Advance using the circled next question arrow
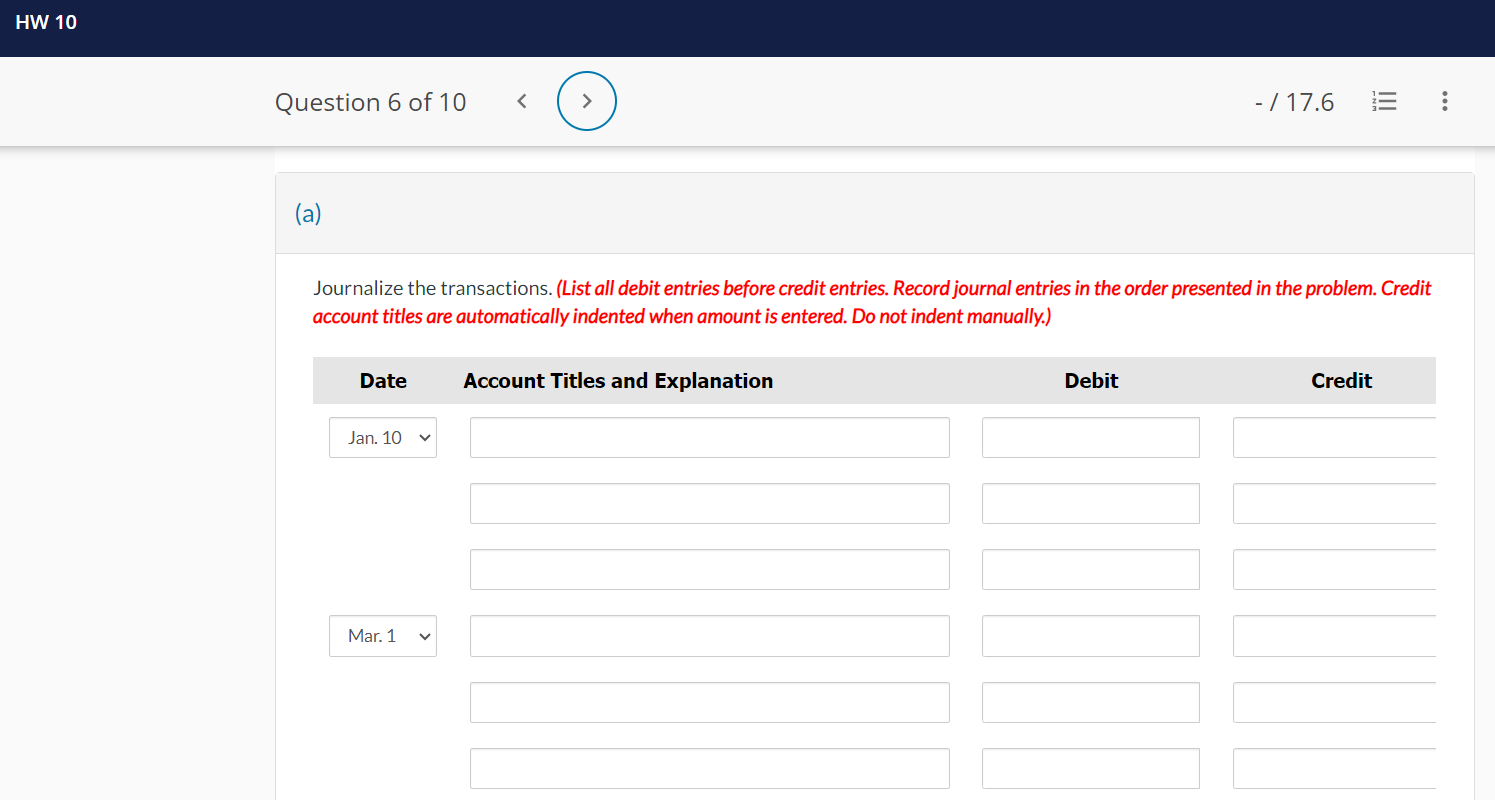 [587, 101]
